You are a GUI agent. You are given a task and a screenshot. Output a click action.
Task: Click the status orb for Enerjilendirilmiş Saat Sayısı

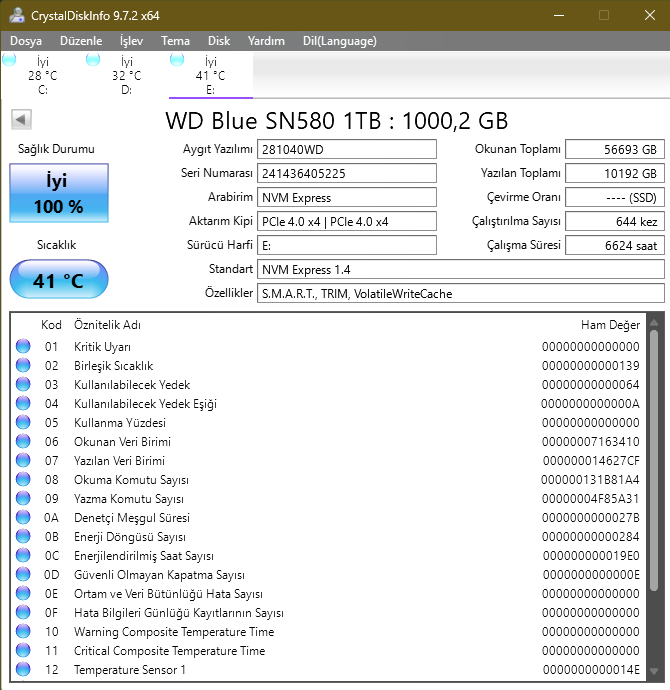pos(23,555)
